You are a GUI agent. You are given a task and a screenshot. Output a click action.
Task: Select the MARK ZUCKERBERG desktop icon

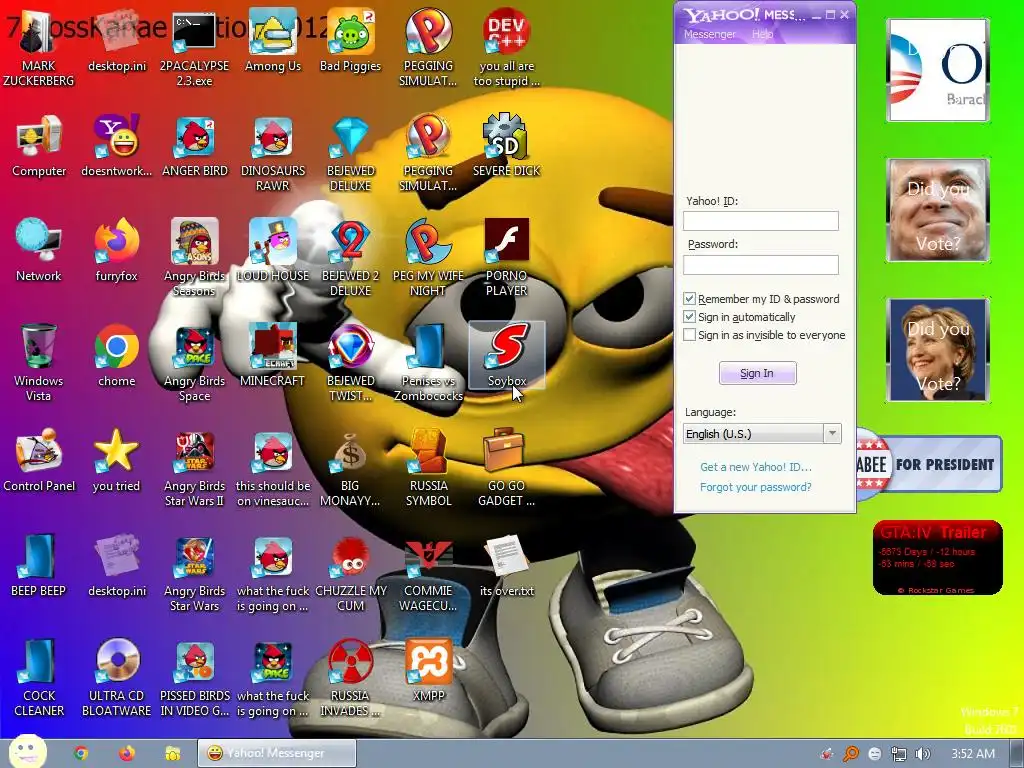point(39,47)
